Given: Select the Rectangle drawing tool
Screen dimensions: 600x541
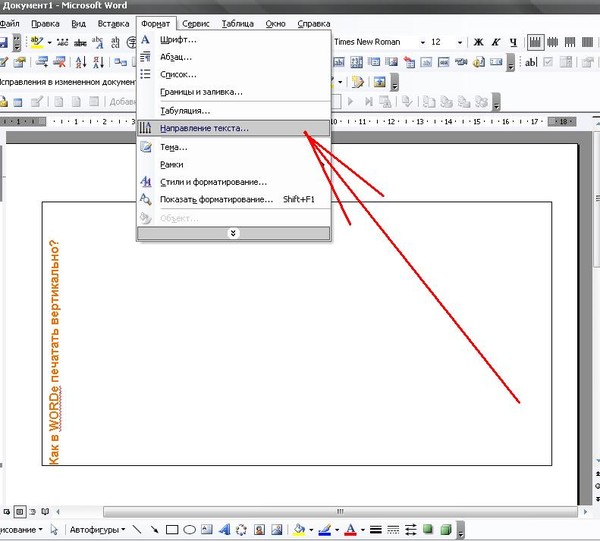Looking at the screenshot, I should point(172,530).
